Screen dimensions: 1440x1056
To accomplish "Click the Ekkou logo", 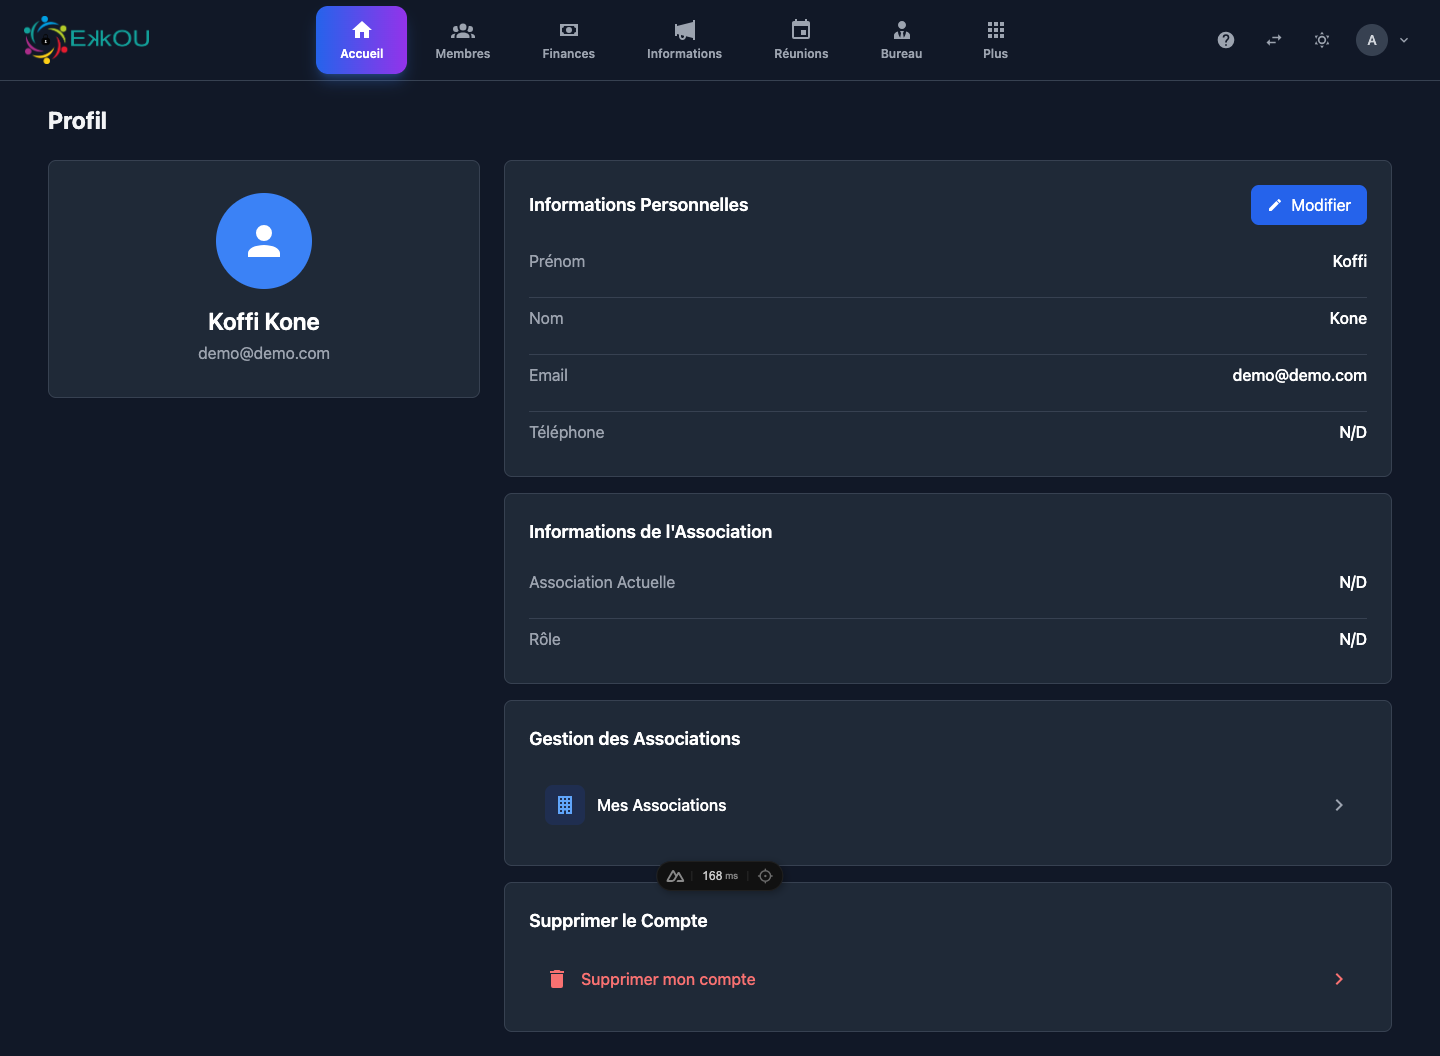I will pyautogui.click(x=87, y=40).
